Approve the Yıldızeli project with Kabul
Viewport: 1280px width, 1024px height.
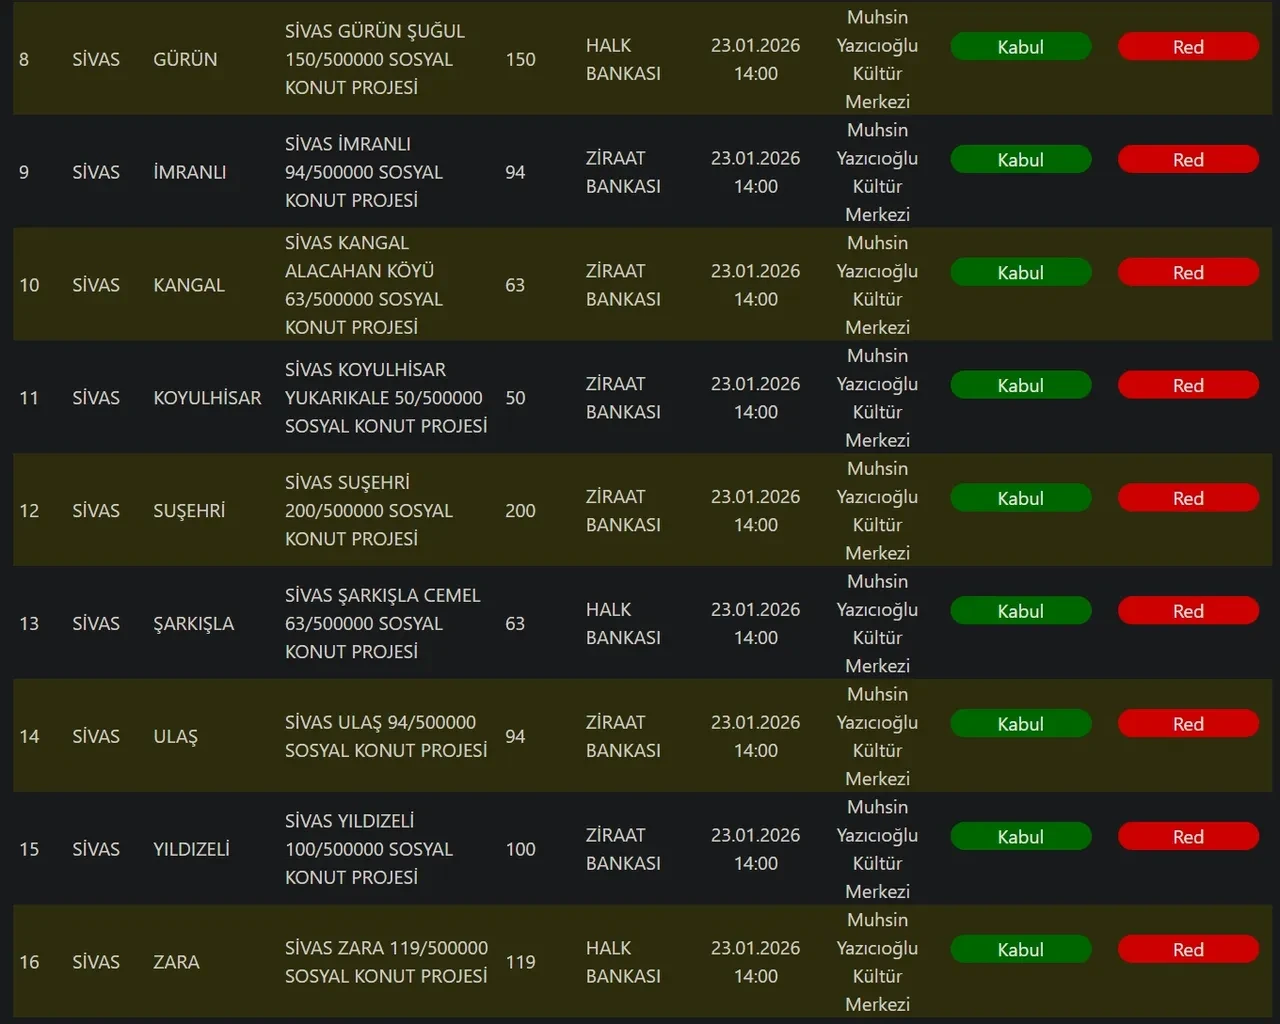point(1020,838)
